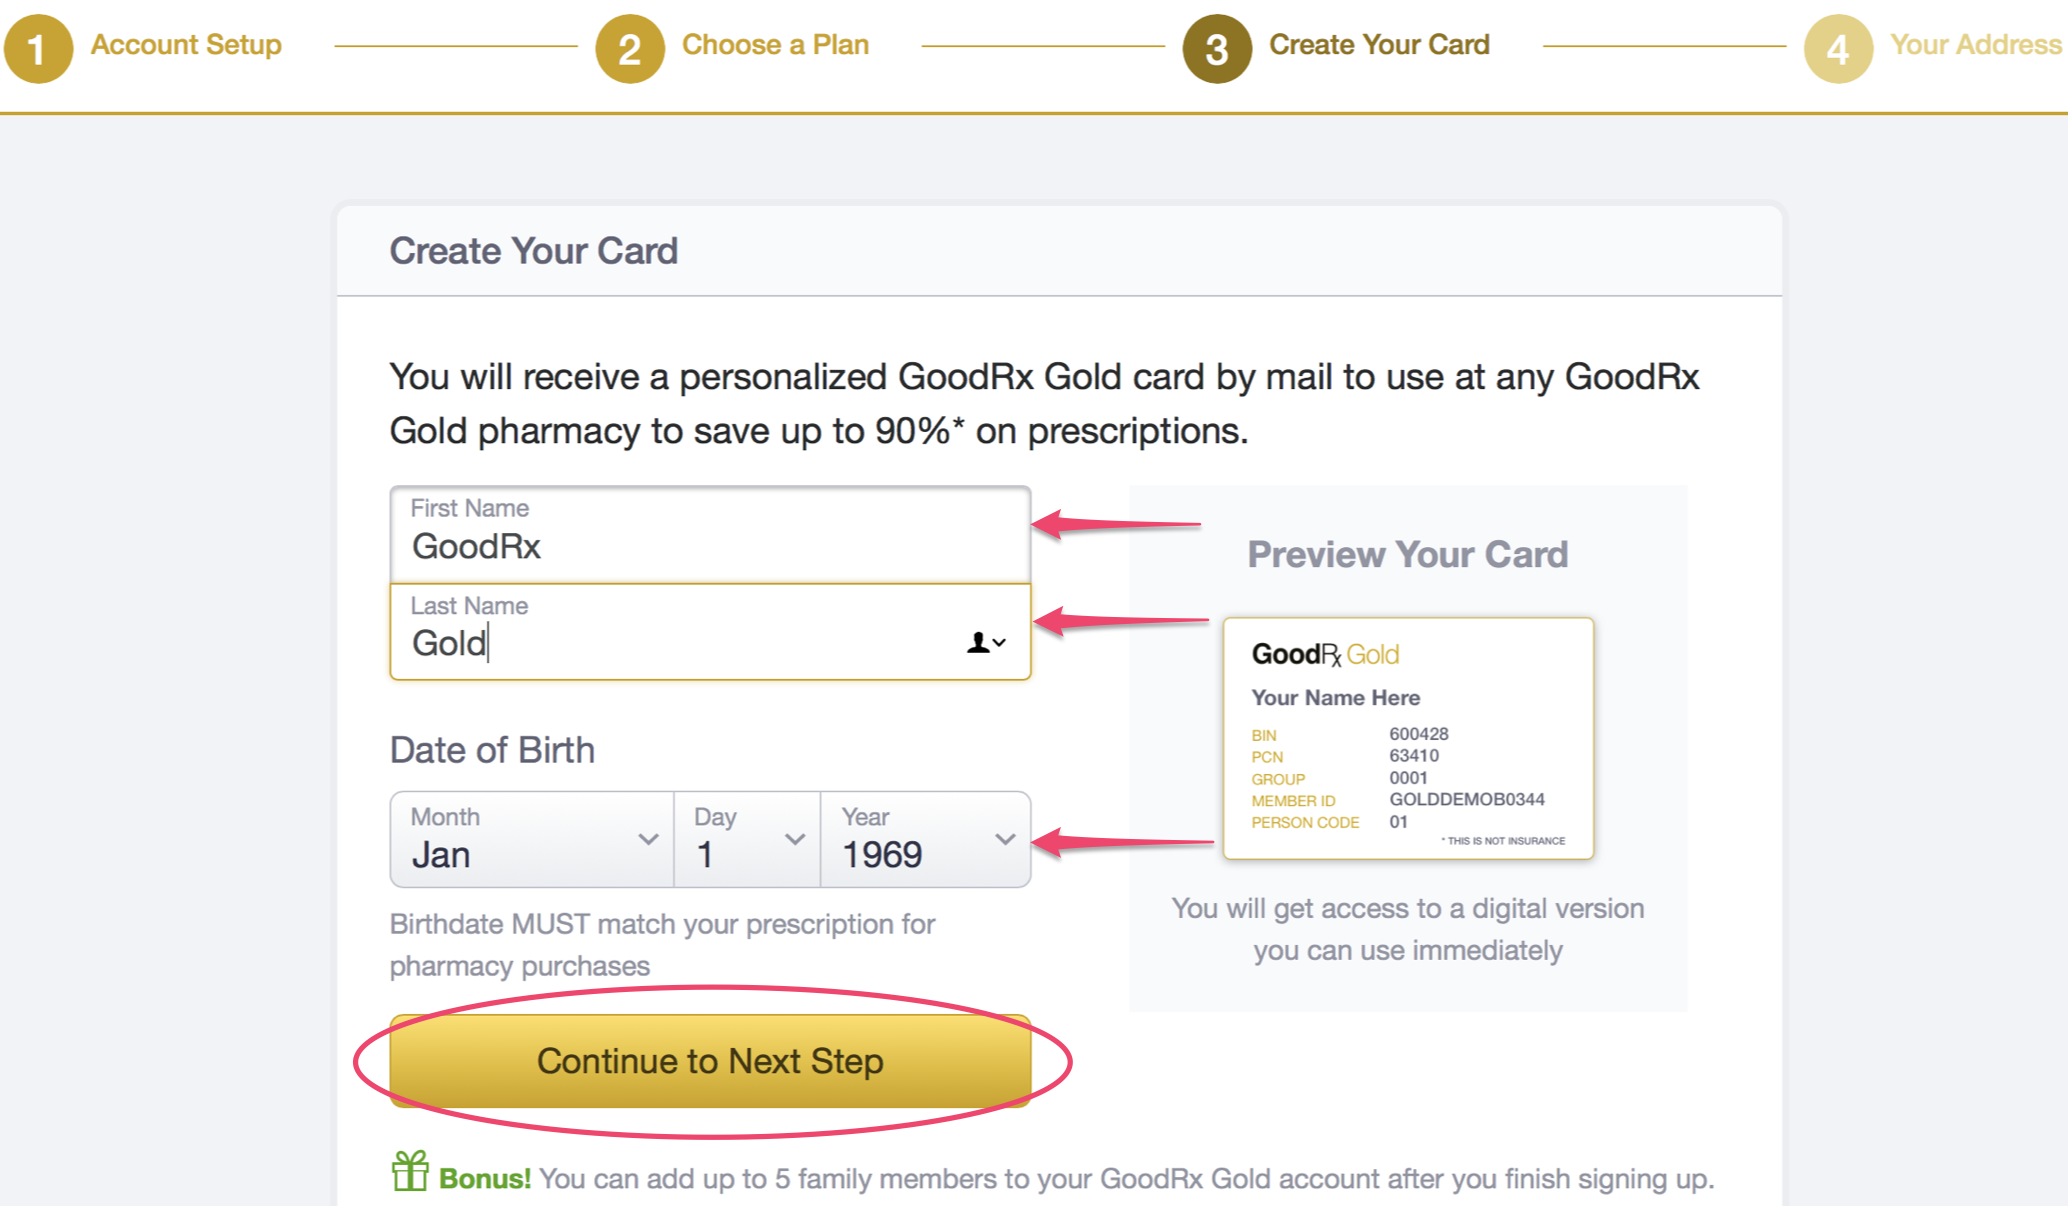Click the step 4 circle icon
The width and height of the screenshot is (2068, 1206).
tap(1838, 48)
